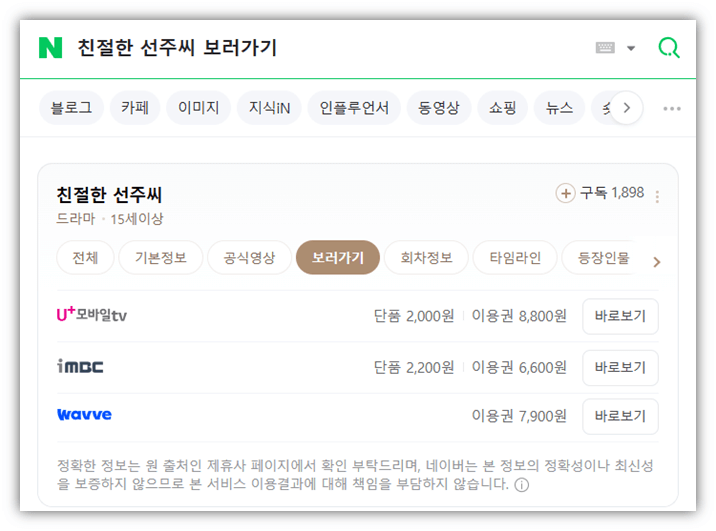The image size is (716, 531).
Task: Open the 뉴스 tab
Action: 559,108
